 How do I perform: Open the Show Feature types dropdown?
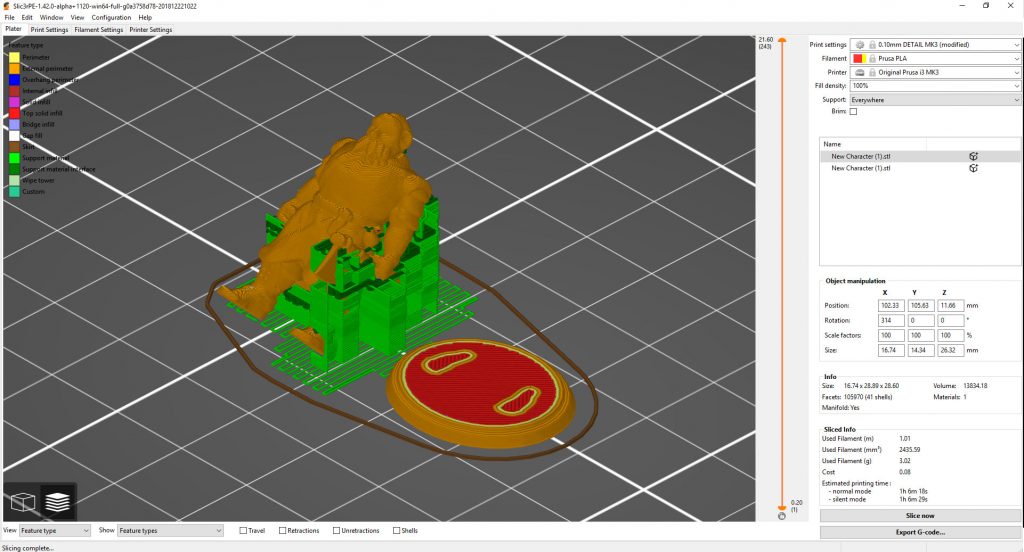click(170, 530)
